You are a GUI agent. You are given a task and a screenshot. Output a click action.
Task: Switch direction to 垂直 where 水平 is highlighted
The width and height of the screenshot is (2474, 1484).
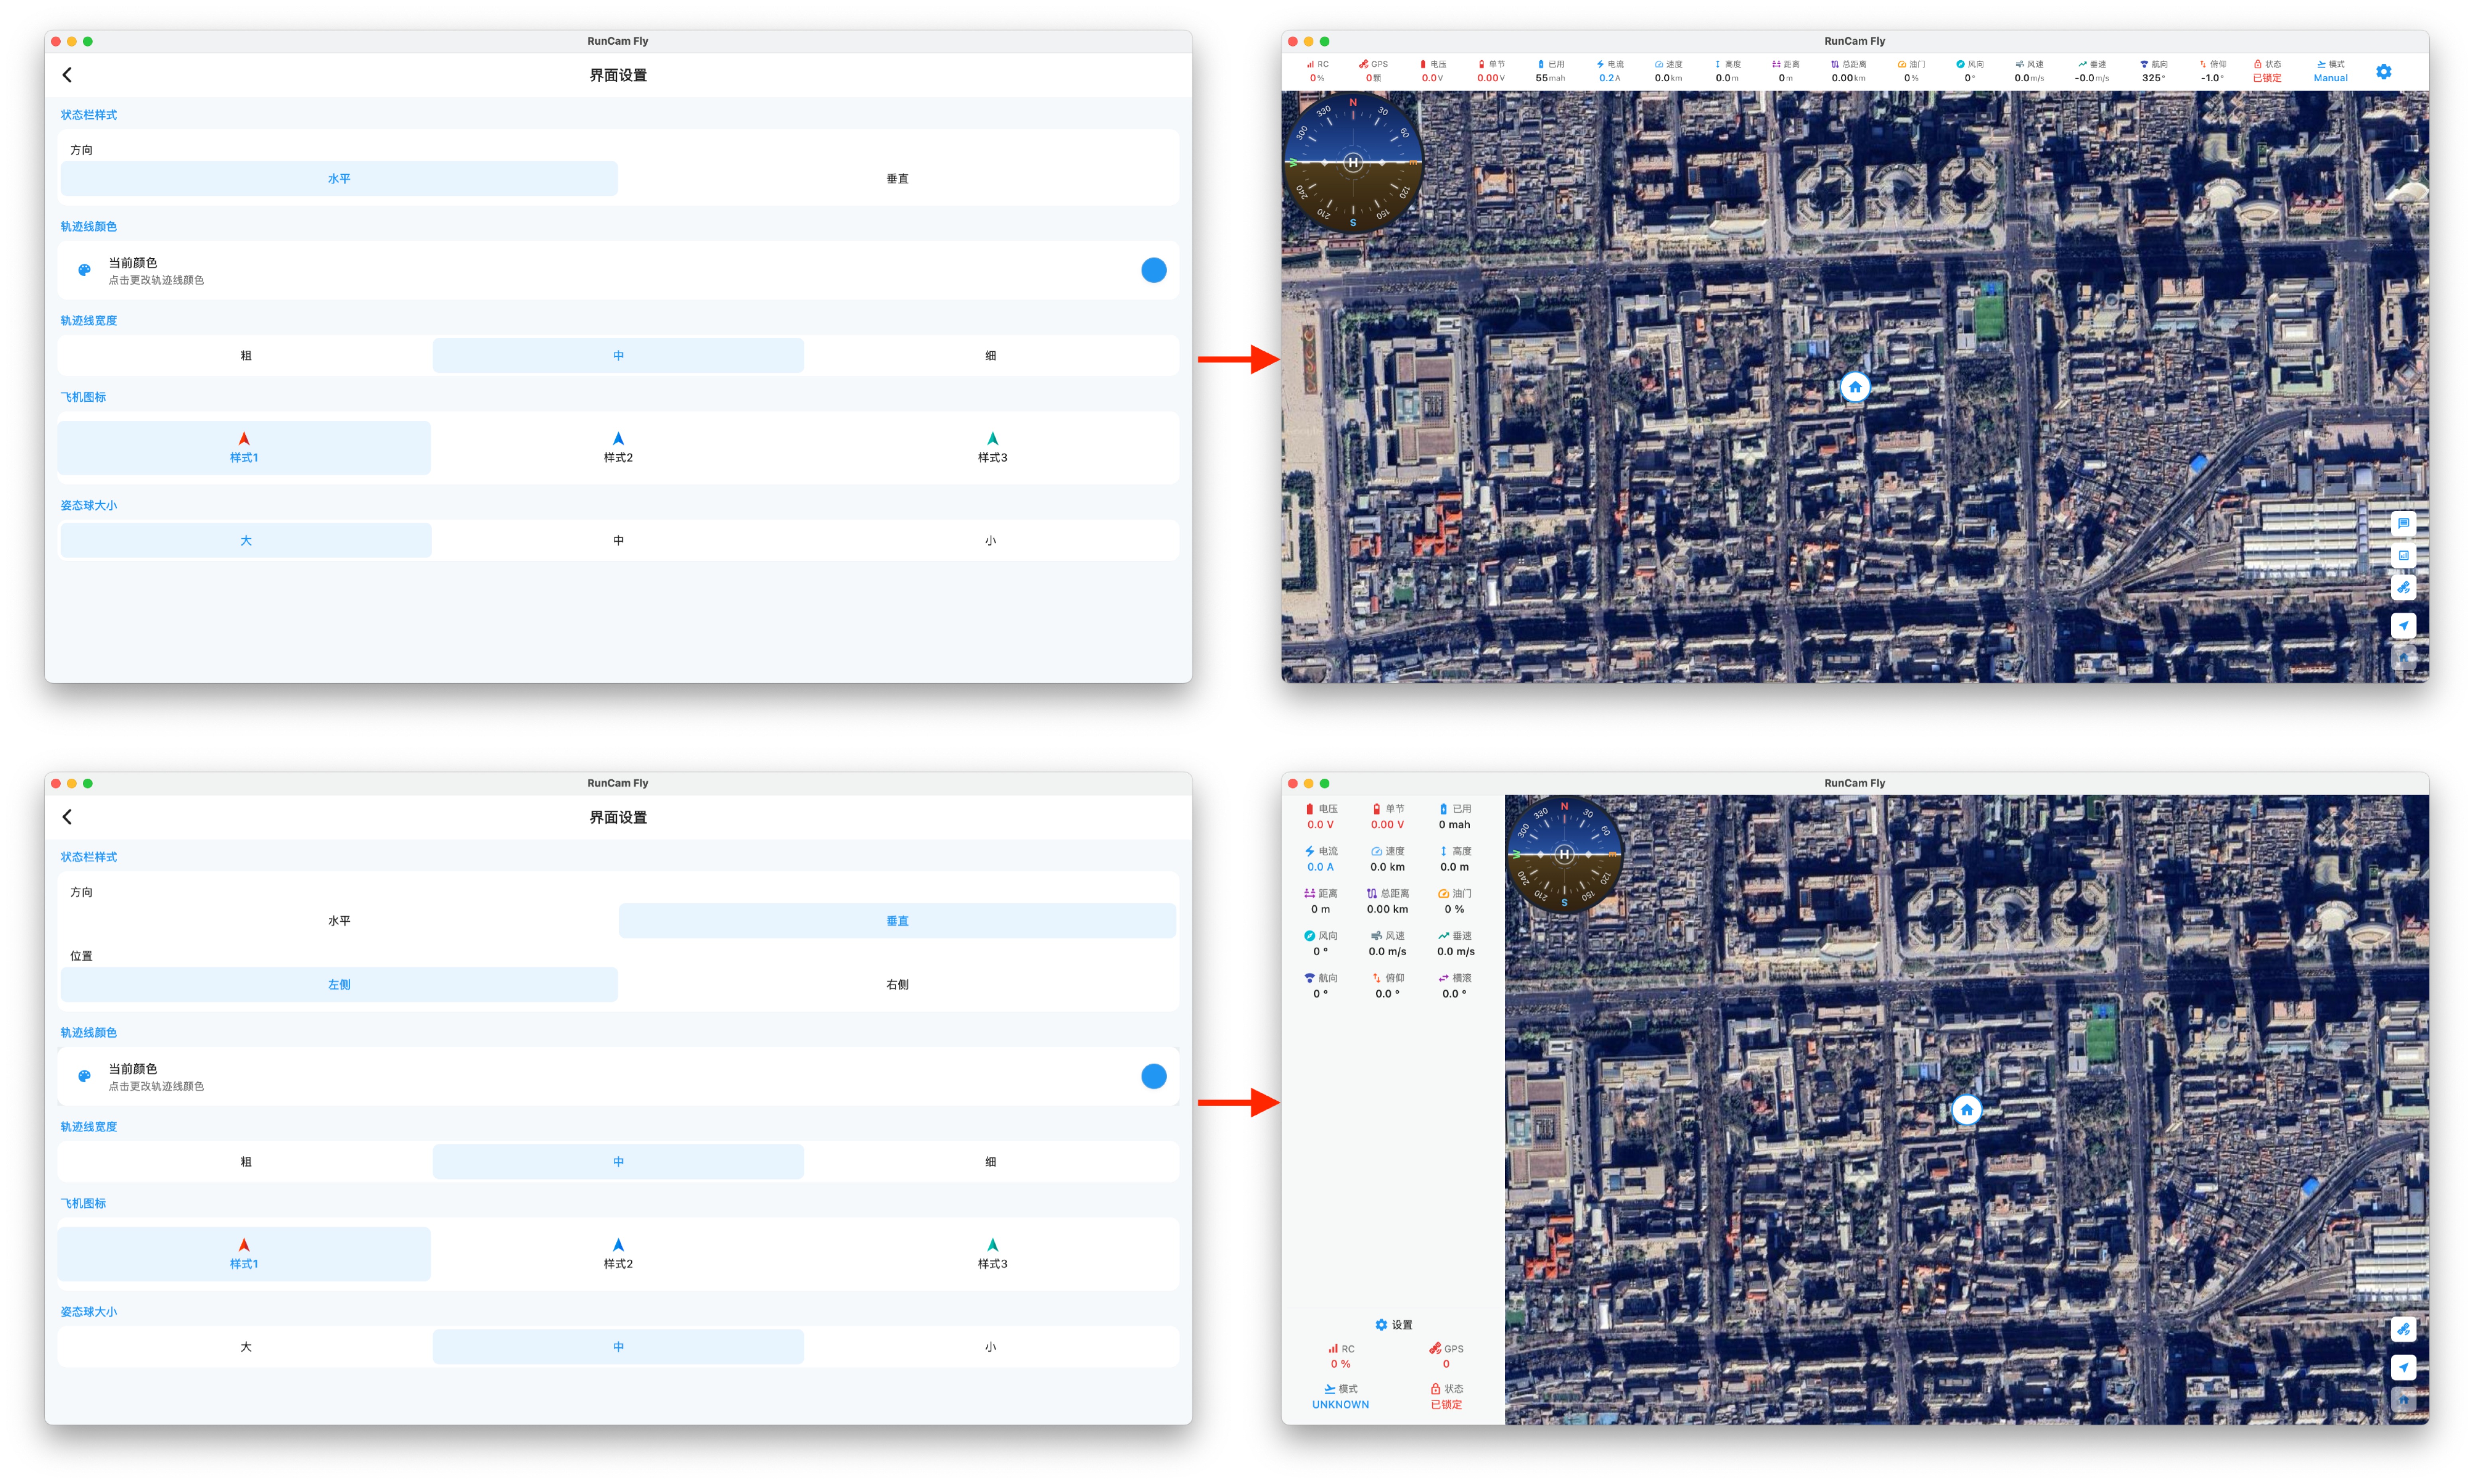point(897,179)
